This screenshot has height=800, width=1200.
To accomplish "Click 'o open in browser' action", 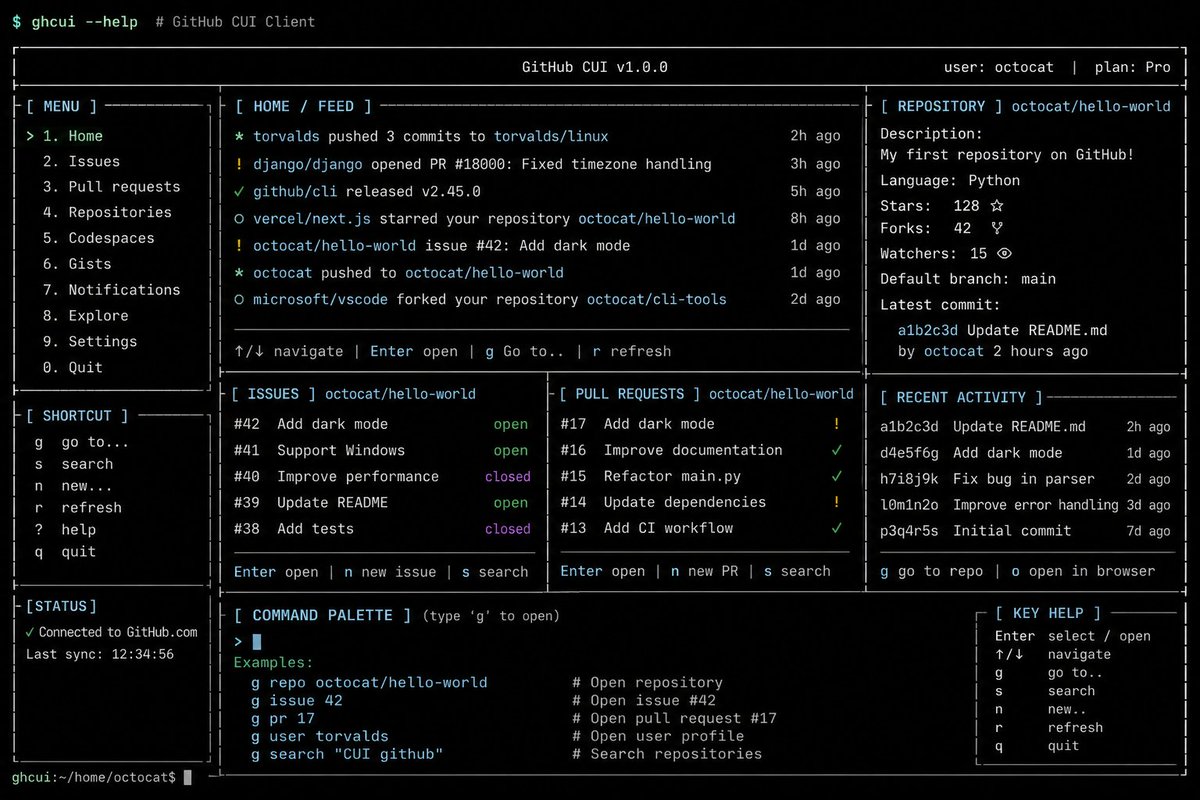I will pos(1083,571).
